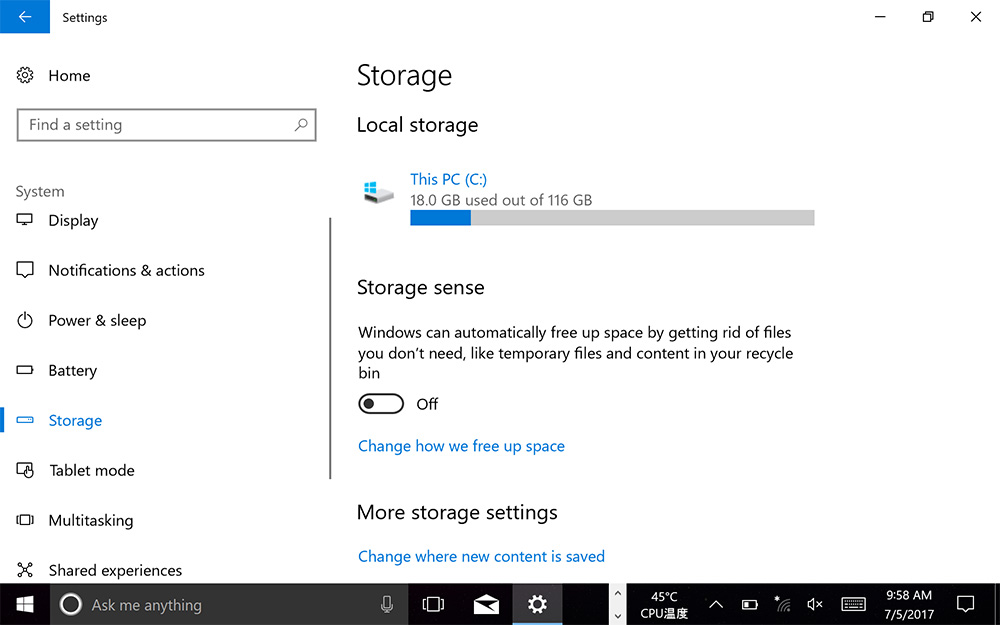This screenshot has width=1000, height=625.
Task: Show hidden tray icons chevron
Action: click(716, 604)
